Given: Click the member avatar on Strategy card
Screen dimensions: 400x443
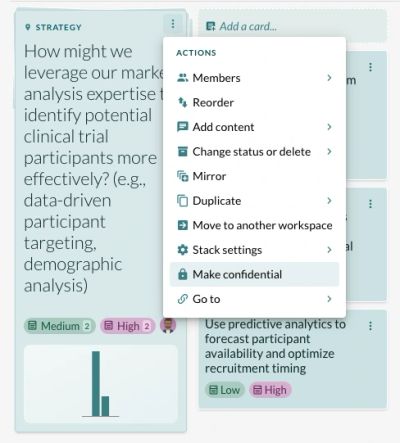Looking at the screenshot, I should [x=168, y=326].
